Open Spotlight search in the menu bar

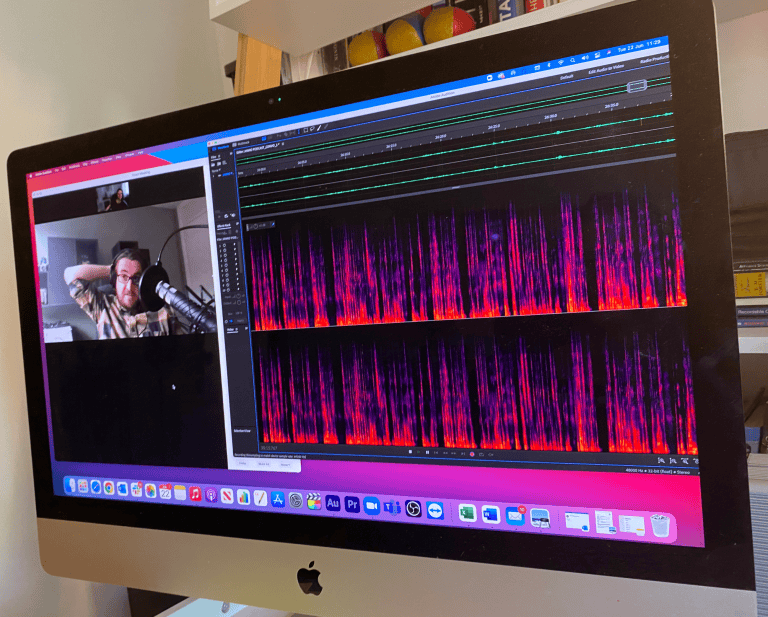click(573, 60)
